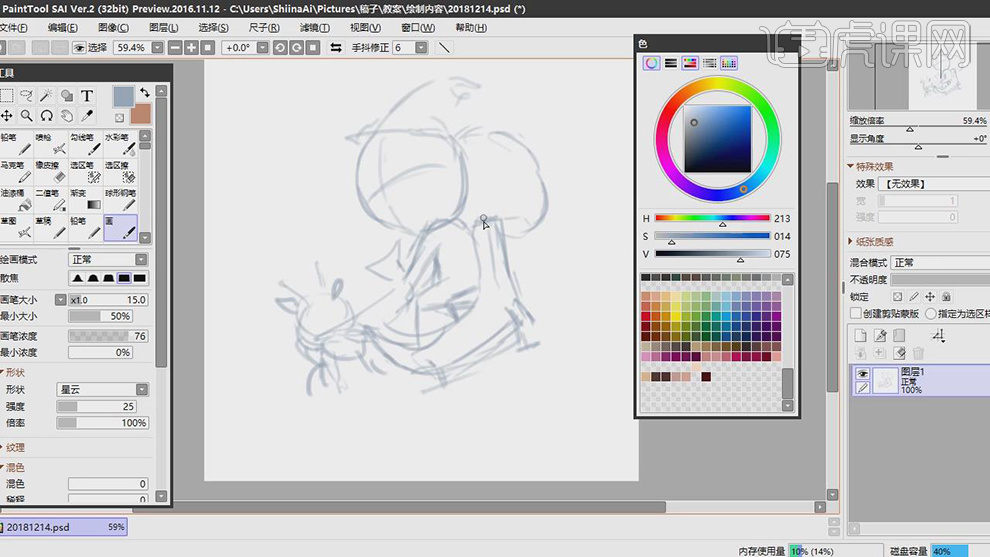
Task: Open the zoom percentage 59.4% dropdown
Action: [157, 48]
